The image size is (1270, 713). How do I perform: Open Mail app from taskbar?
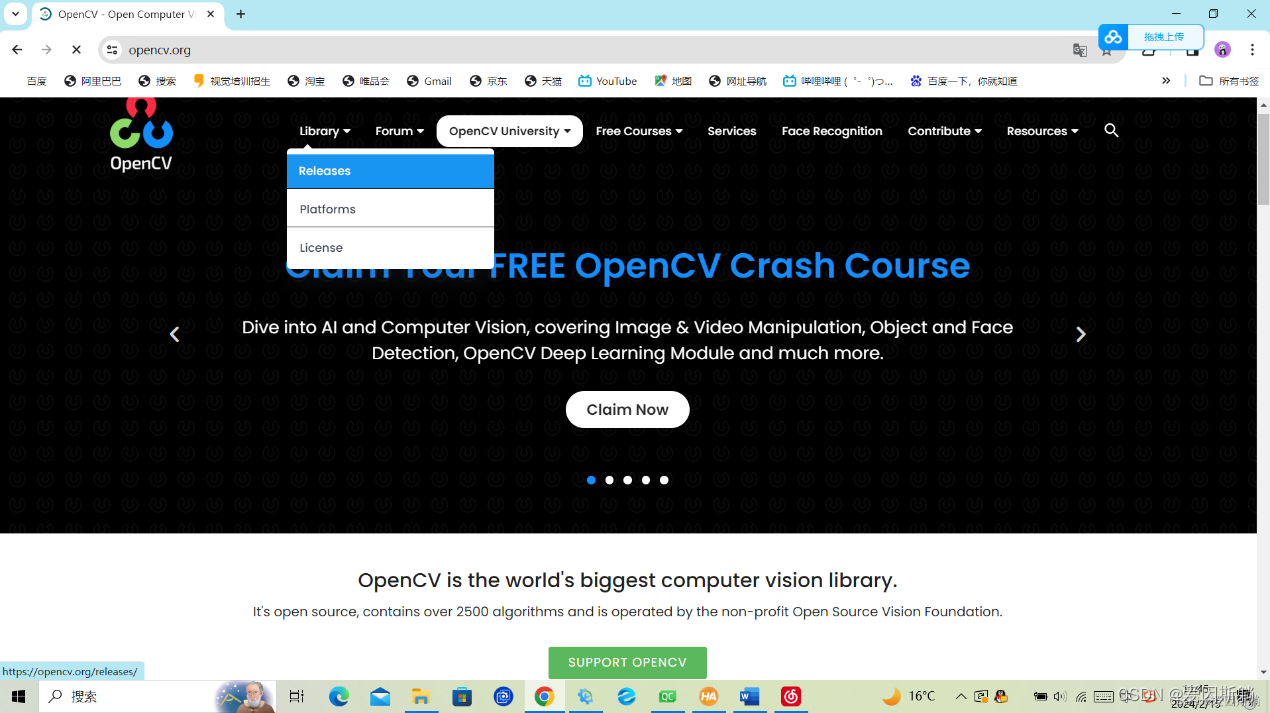pyautogui.click(x=380, y=696)
